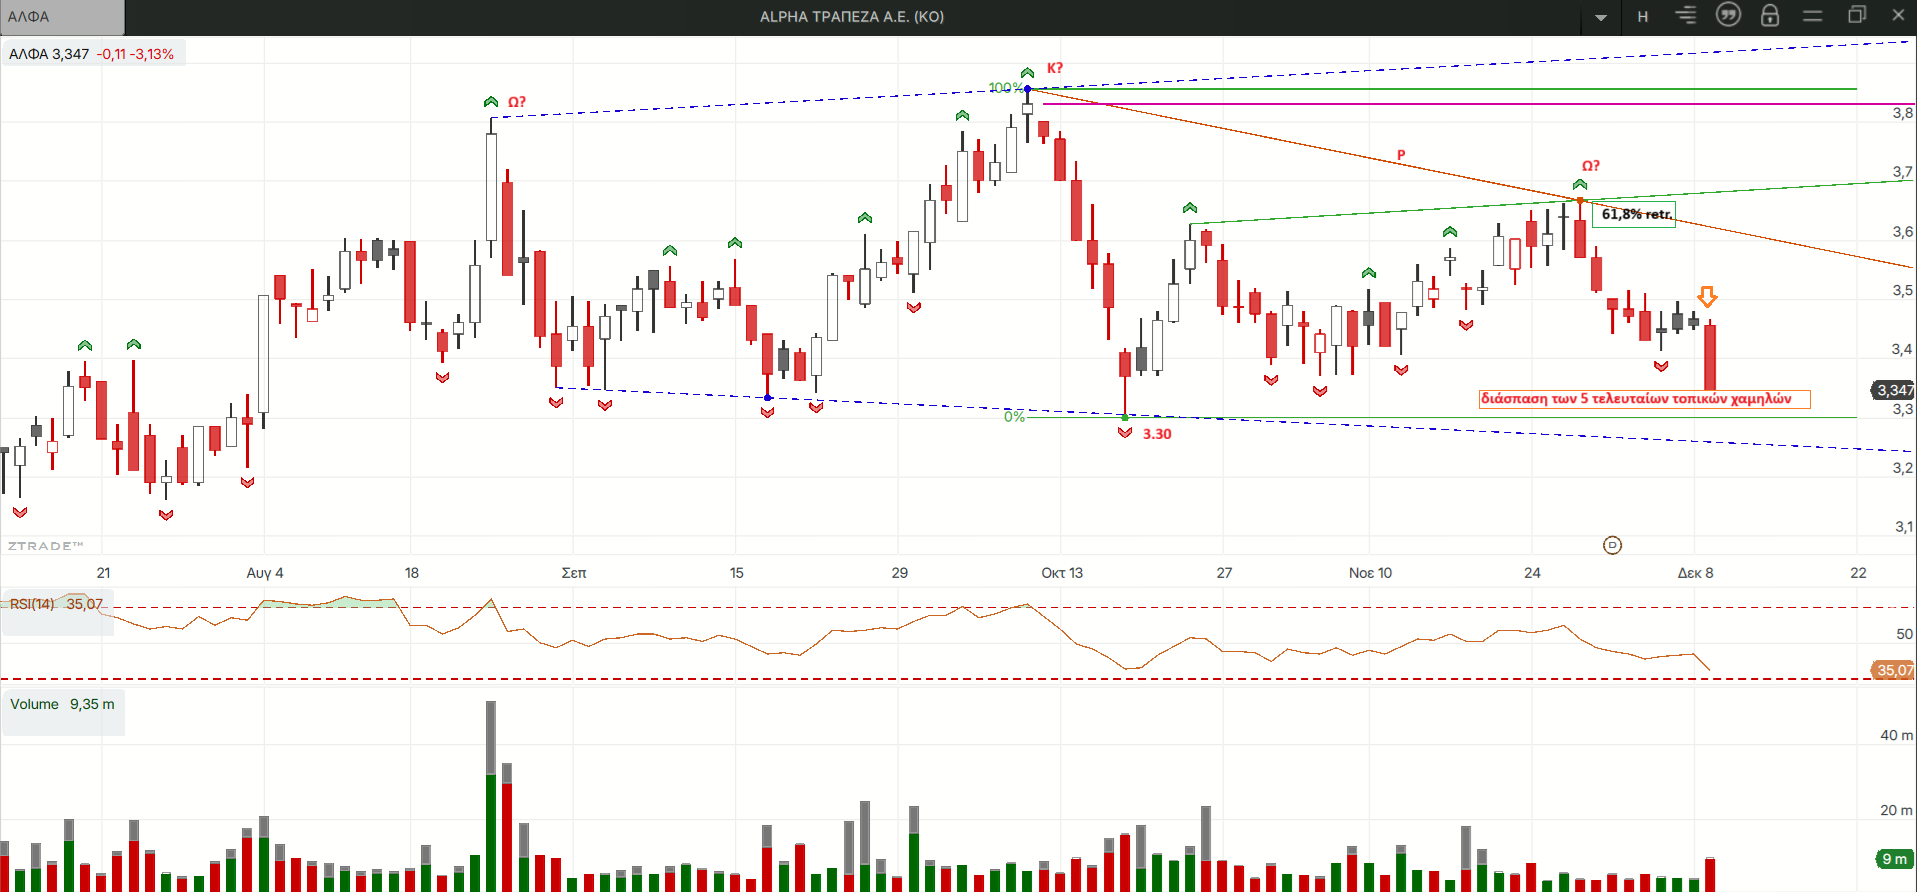Image resolution: width=1917 pixels, height=892 pixels.
Task: Toggle the chart lock icon
Action: pyautogui.click(x=1770, y=15)
